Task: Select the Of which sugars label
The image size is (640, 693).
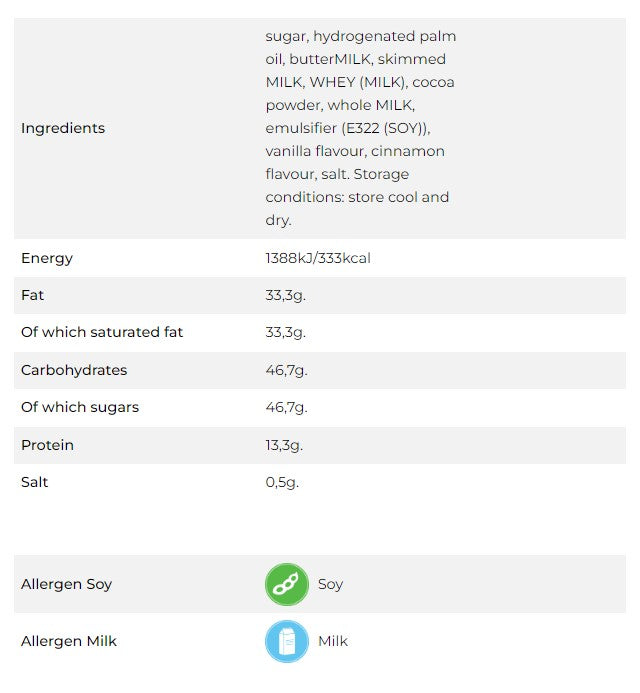Action: [80, 407]
